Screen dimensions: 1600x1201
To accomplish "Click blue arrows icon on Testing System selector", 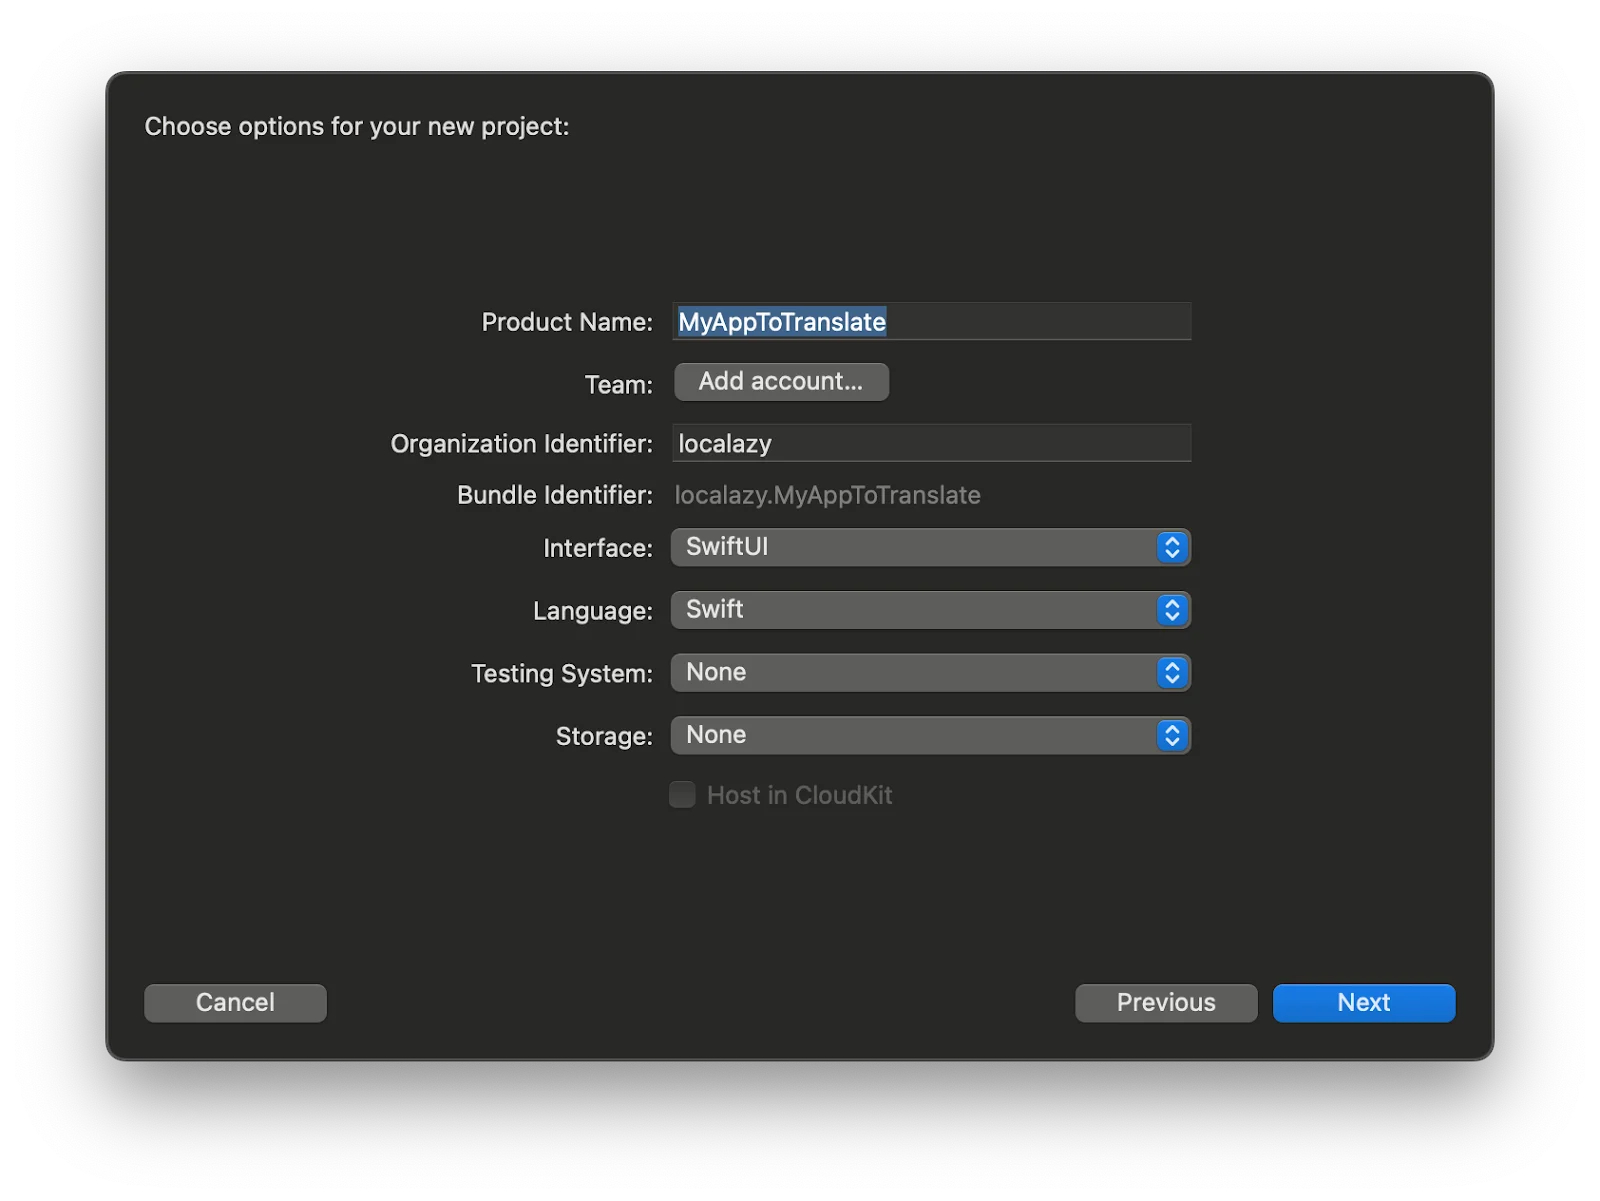I will click(1172, 673).
